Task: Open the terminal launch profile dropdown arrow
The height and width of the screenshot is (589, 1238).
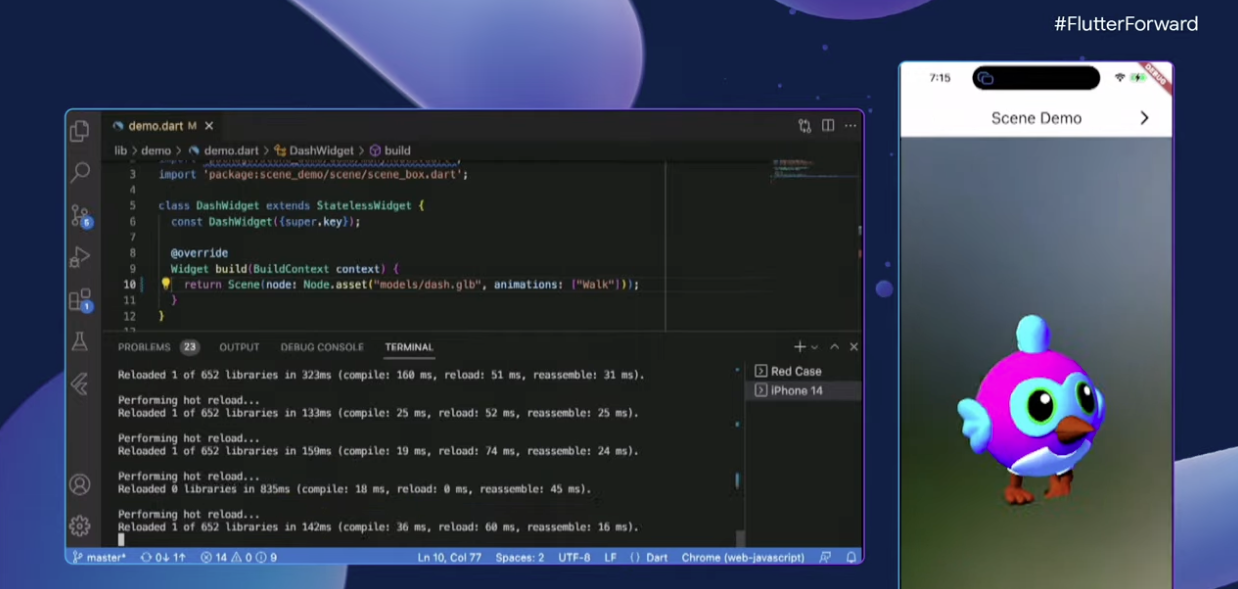Action: (x=814, y=347)
